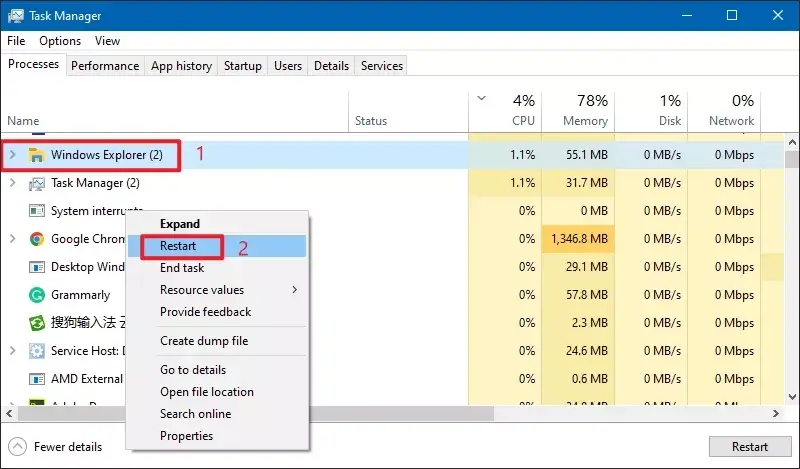
Task: Click the 1,346.8 MB memory cell
Action: point(579,239)
